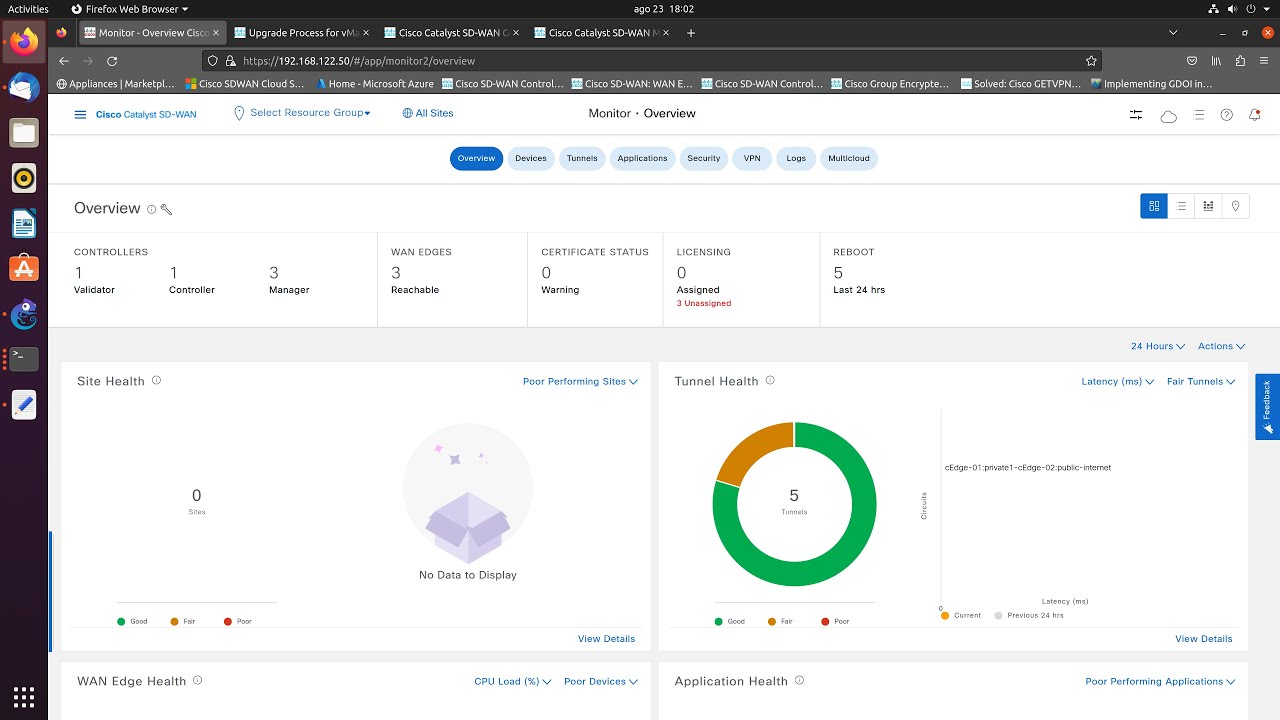Open the Cisco SDWAN Cloud bookmark
The image size is (1280, 720).
[245, 84]
